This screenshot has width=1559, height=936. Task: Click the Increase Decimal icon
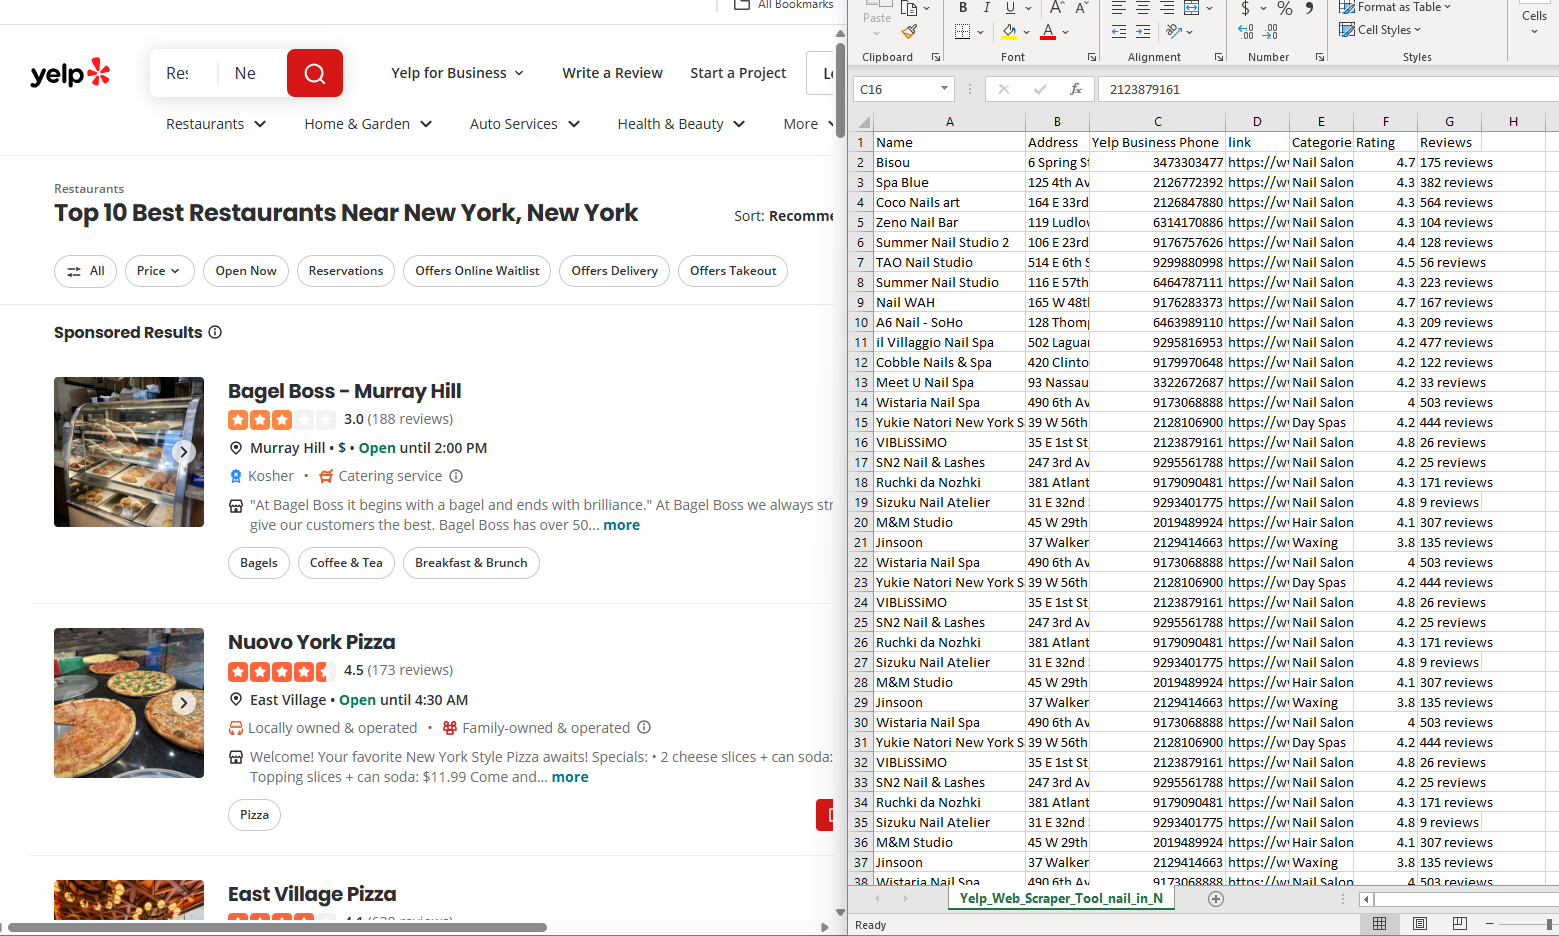tap(1246, 32)
